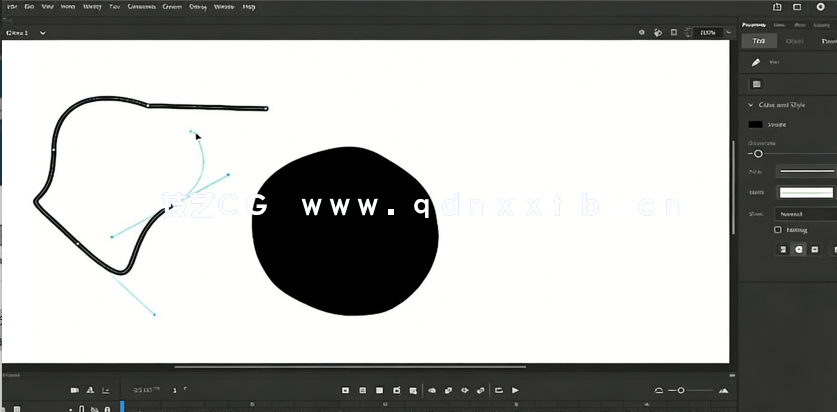Click the large mountain zoom-in timeline icon
Screen dimensions: 837x412
coord(724,391)
